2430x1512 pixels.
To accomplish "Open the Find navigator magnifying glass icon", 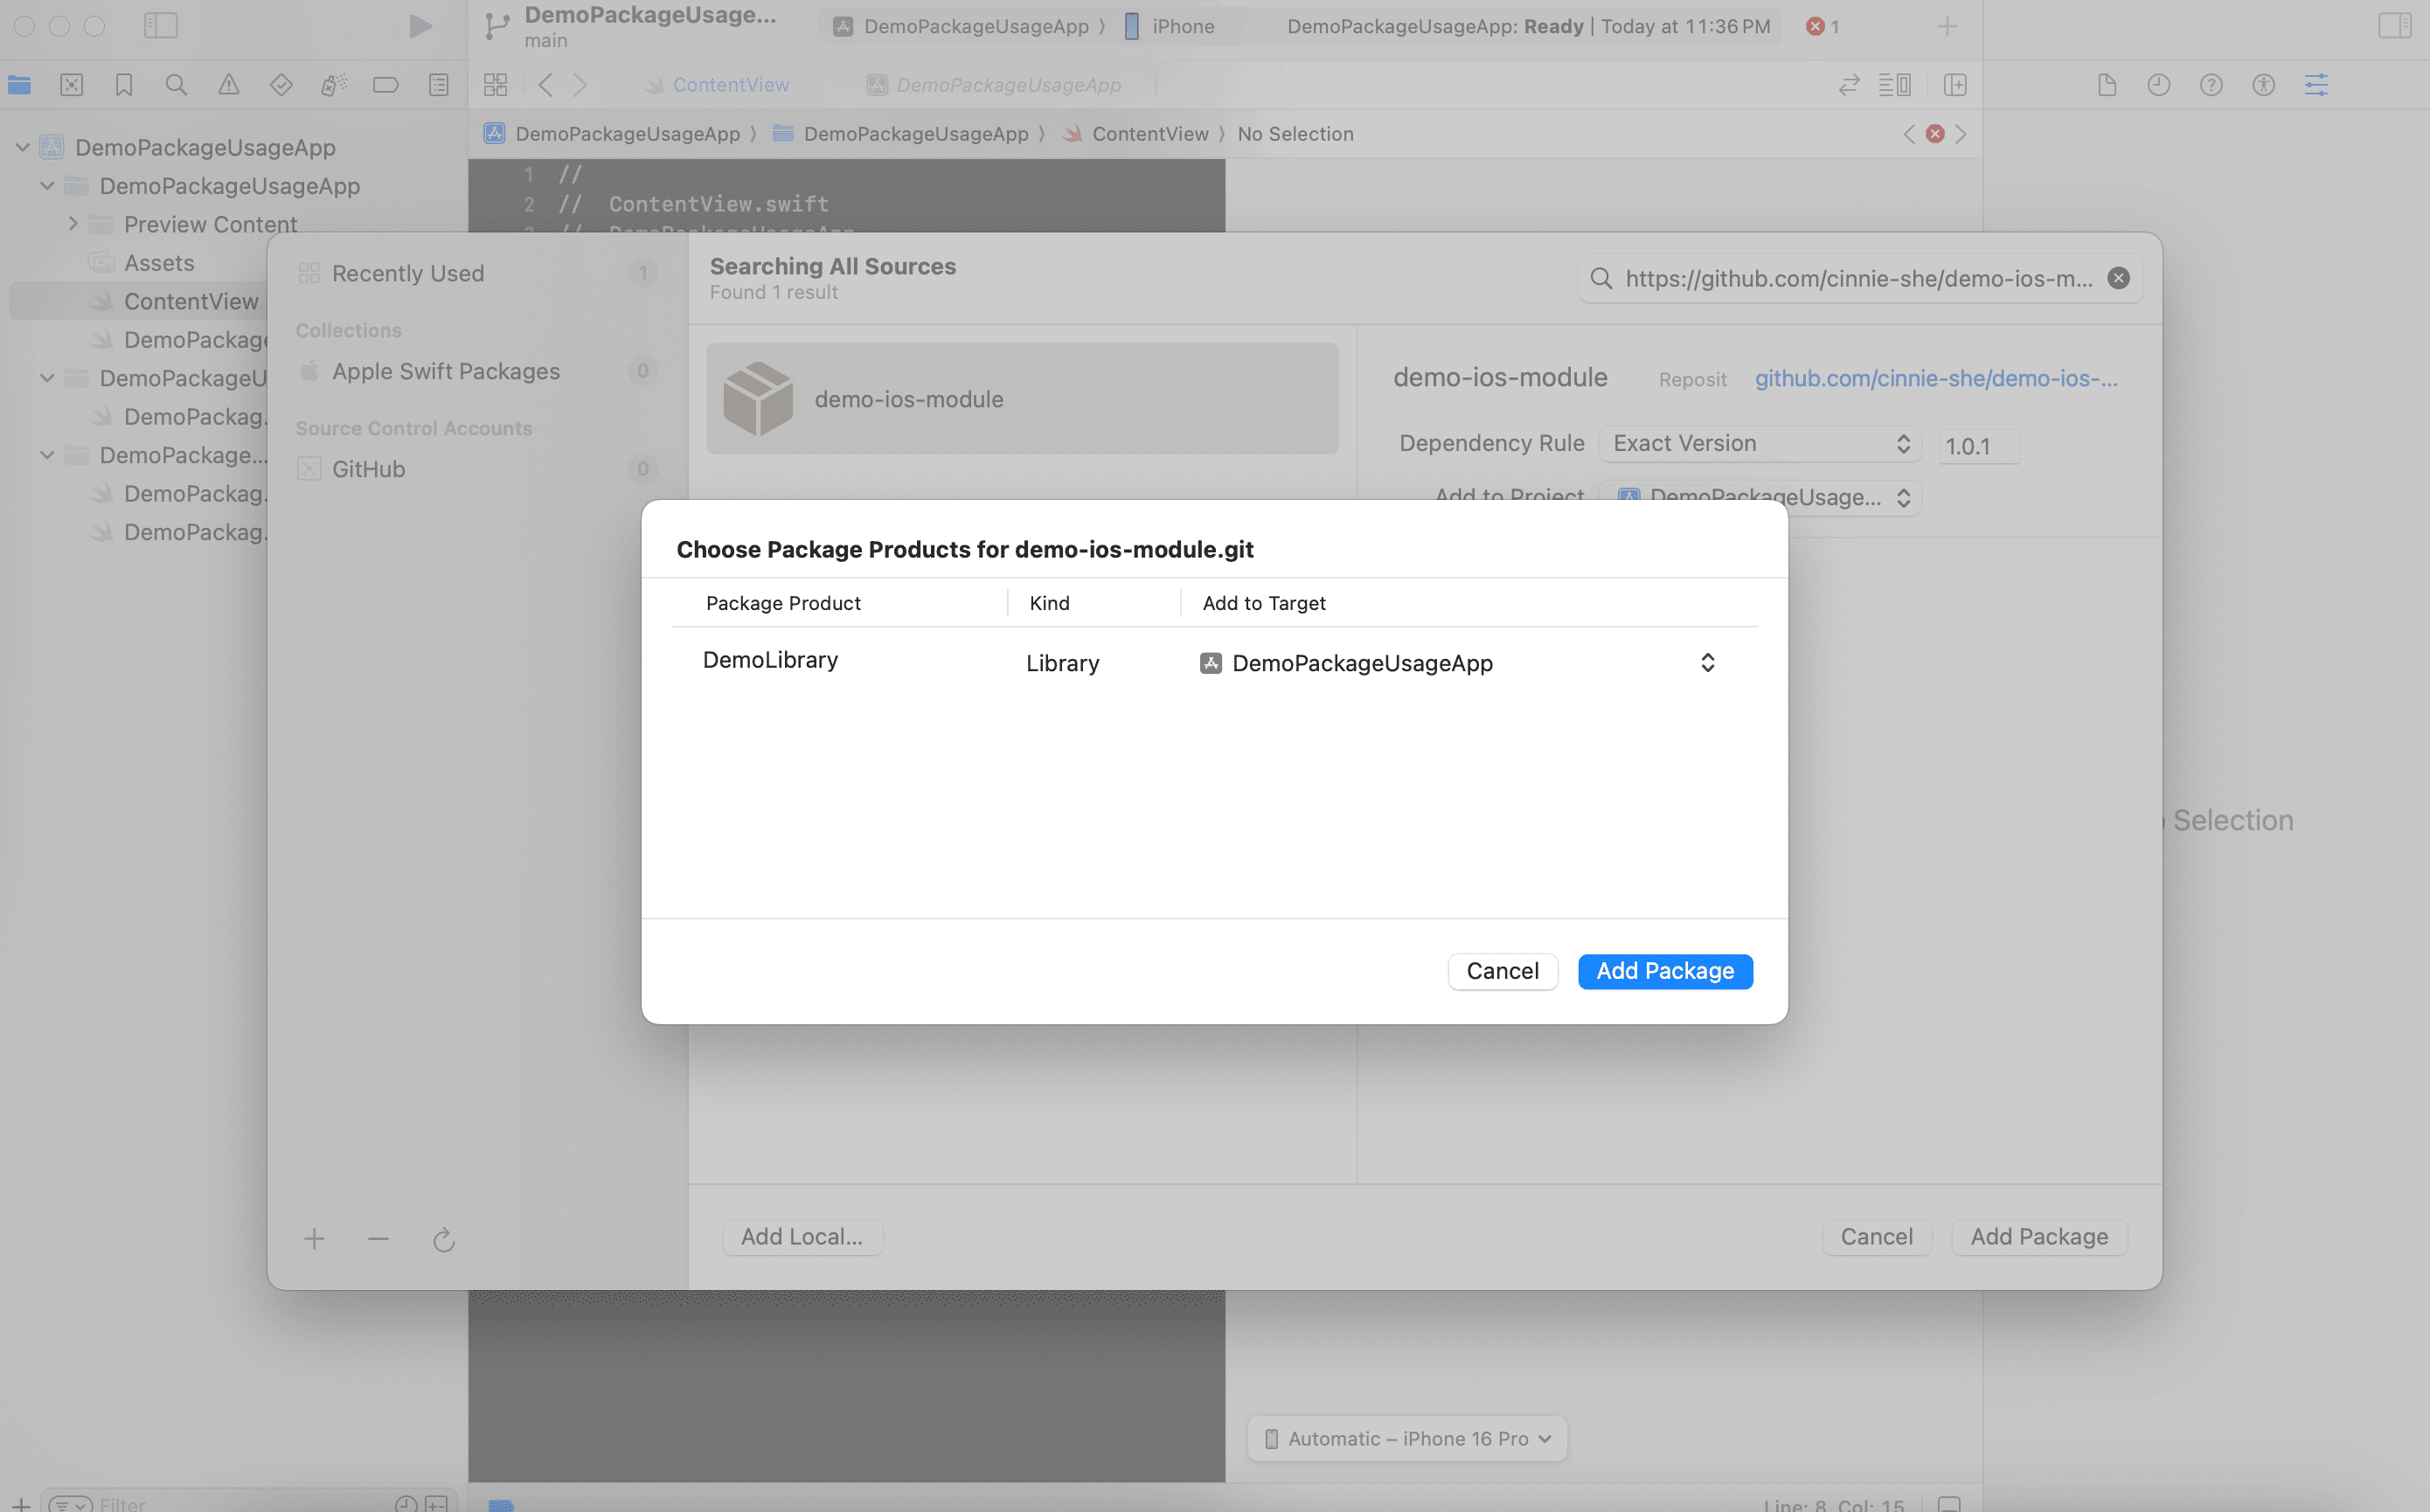I will (x=177, y=85).
